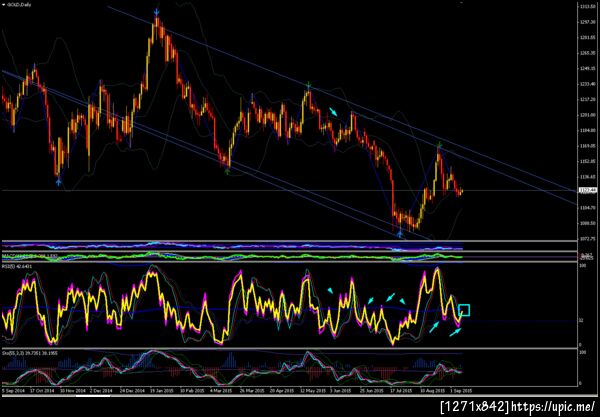Click the 4 Mar 2015 date label

(x=221, y=391)
